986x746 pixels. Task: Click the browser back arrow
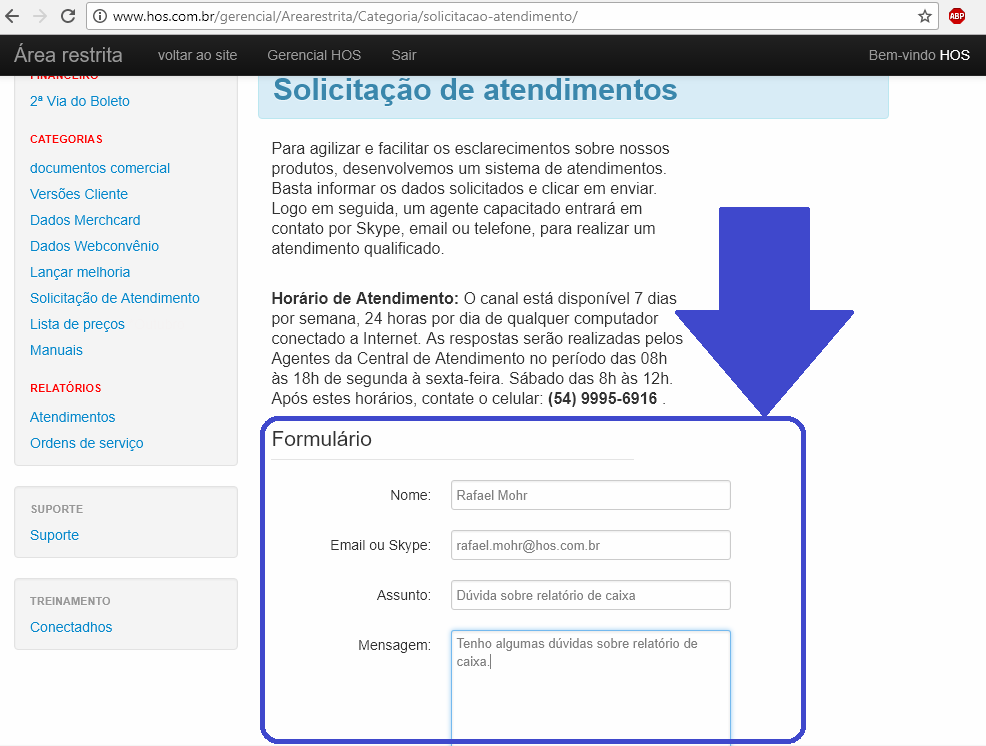coord(13,16)
